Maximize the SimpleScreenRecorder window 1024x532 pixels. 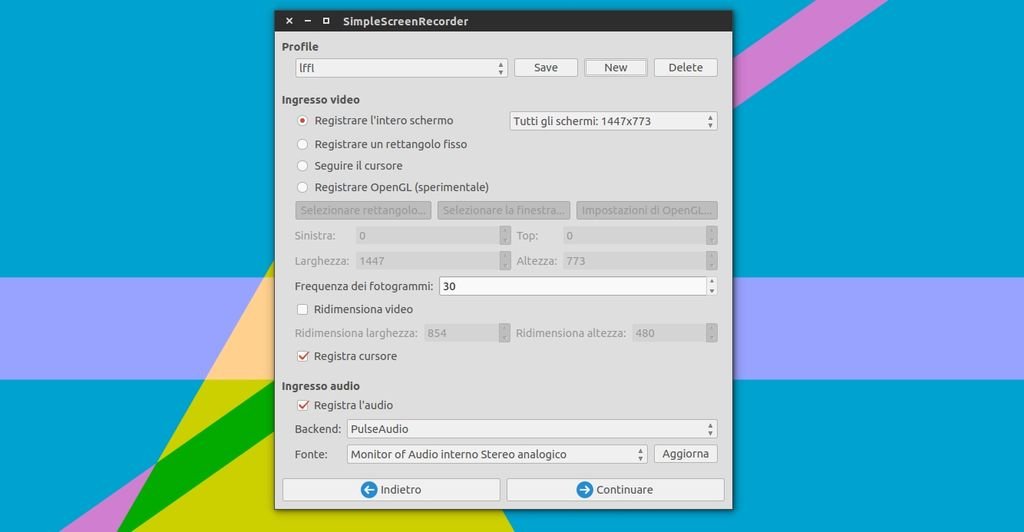coord(326,21)
